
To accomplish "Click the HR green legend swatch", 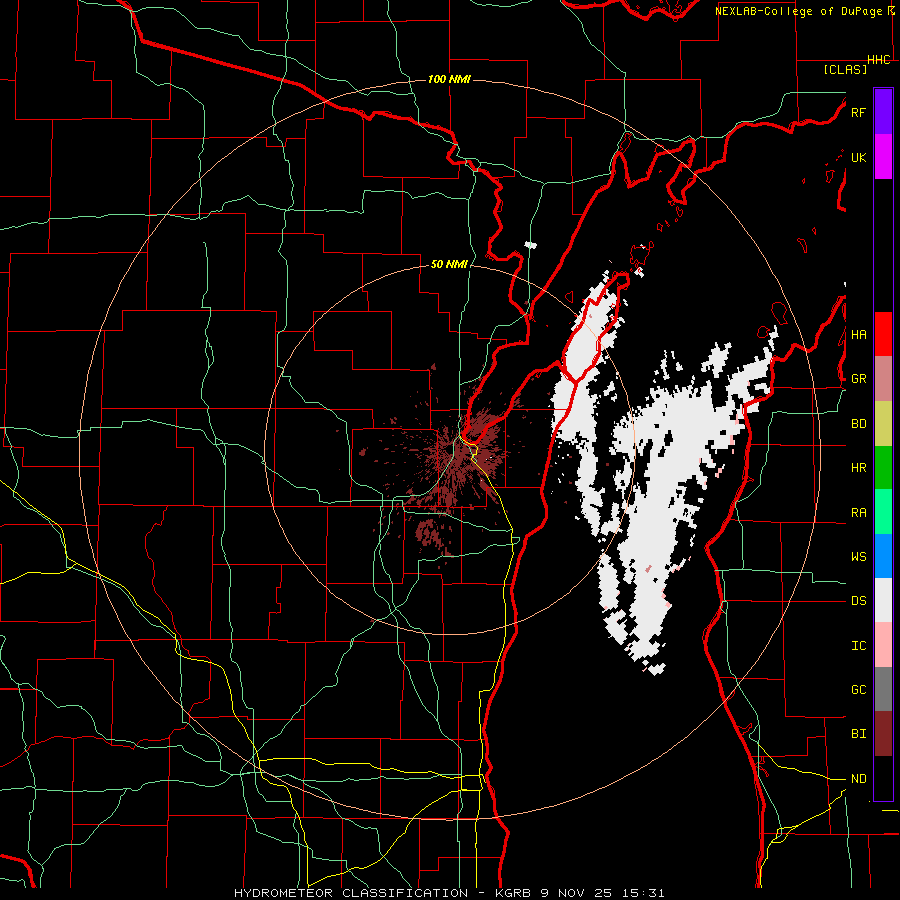I will pos(883,467).
